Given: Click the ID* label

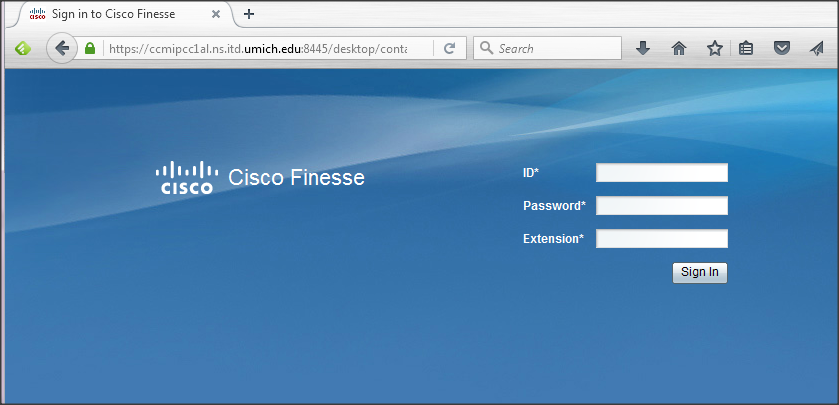Looking at the screenshot, I should pyautogui.click(x=531, y=173).
